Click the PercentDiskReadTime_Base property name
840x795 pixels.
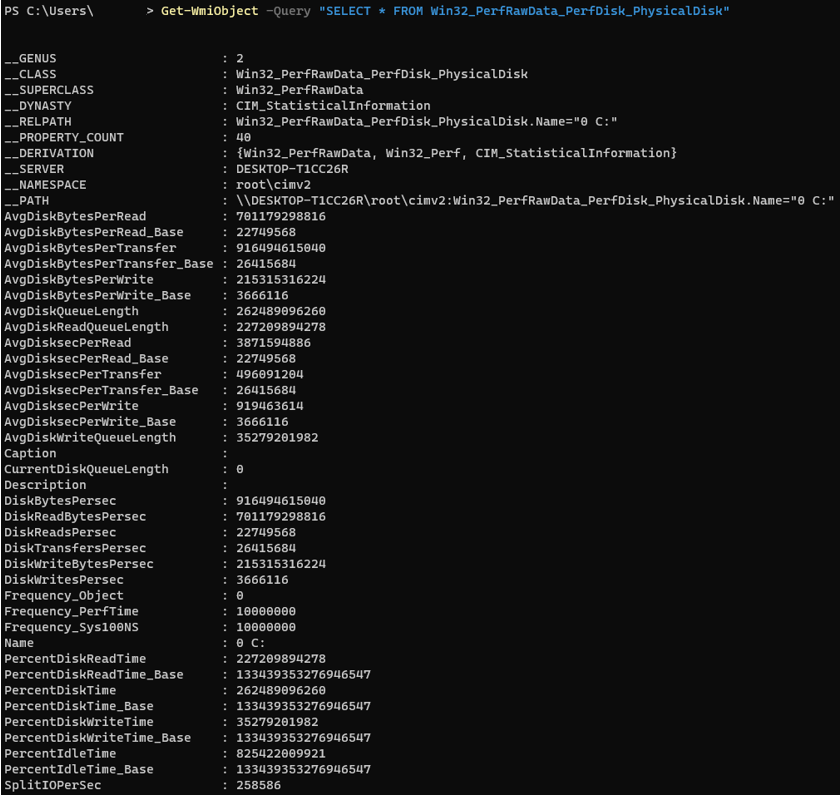(x=94, y=674)
